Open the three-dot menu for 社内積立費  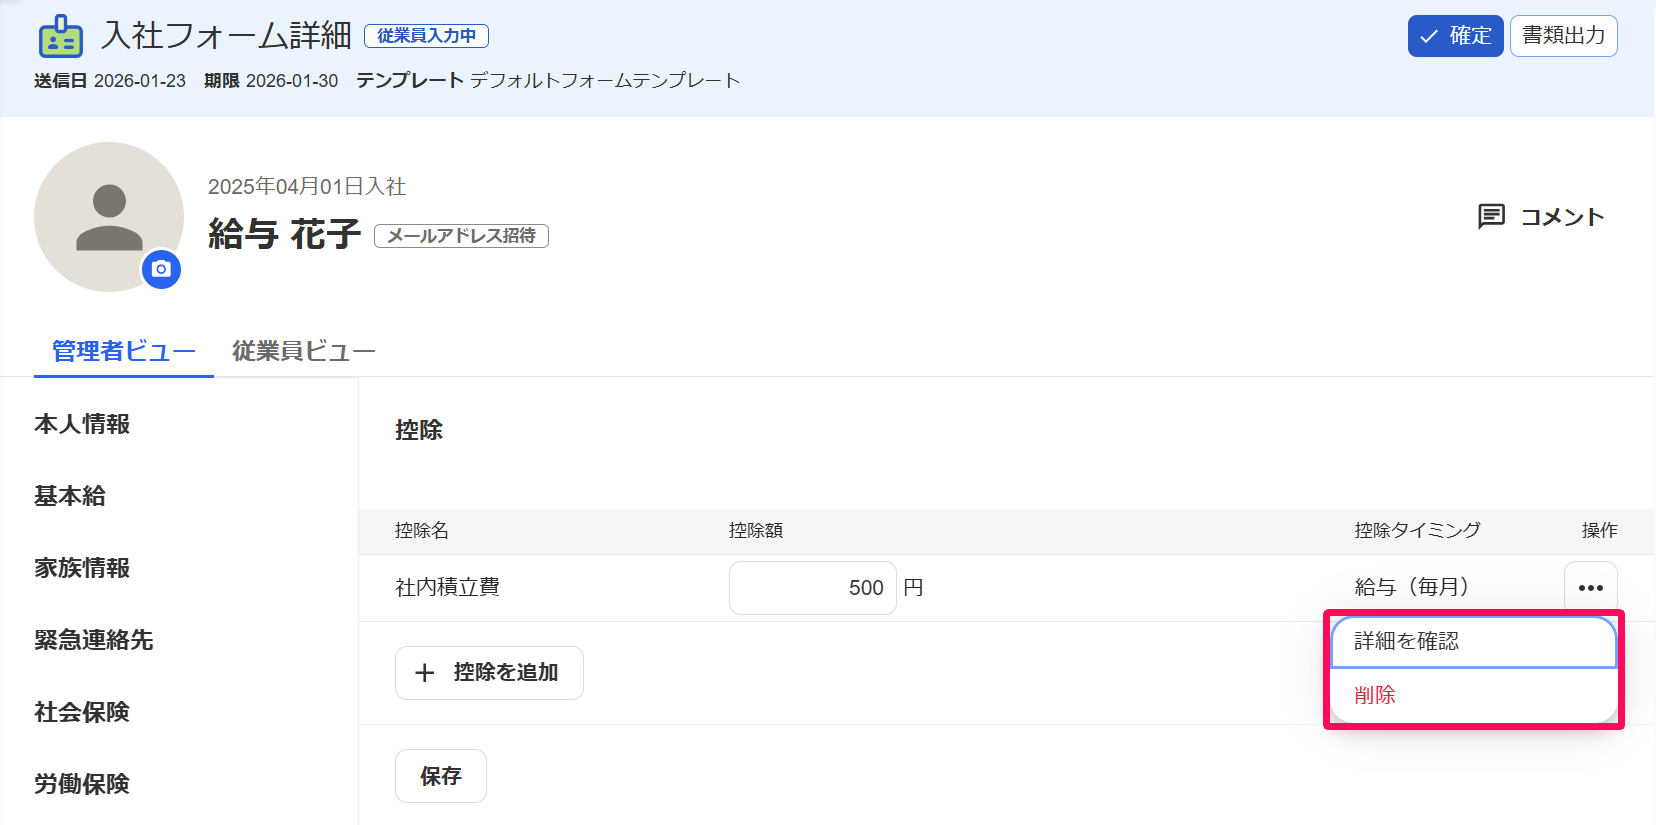coord(1590,588)
